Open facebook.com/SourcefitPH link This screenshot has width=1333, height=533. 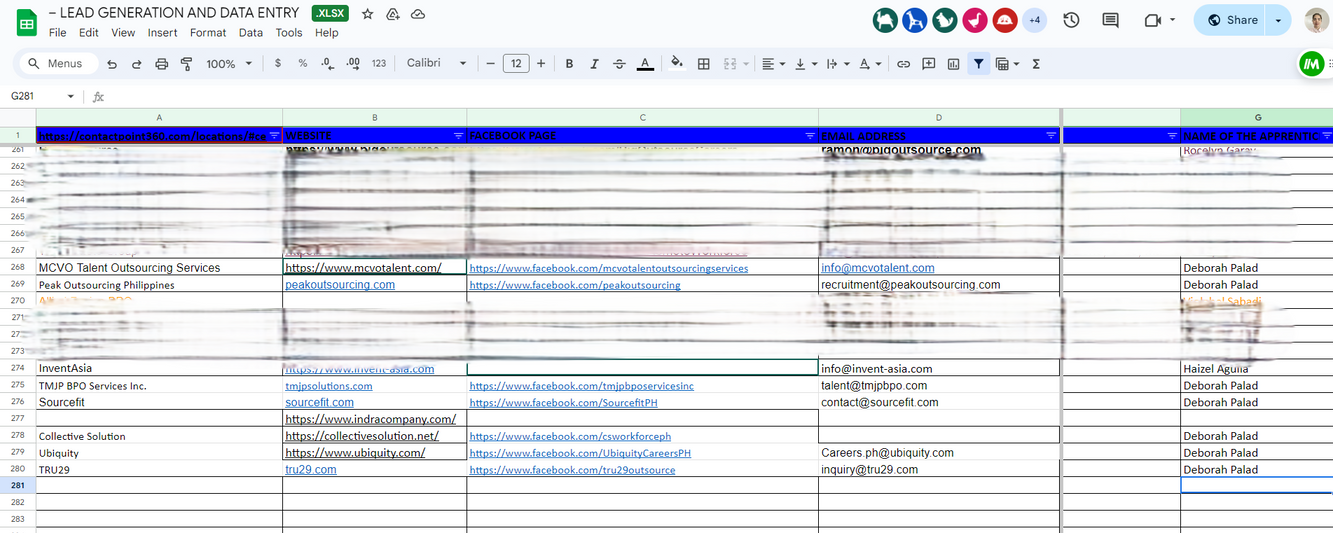(x=564, y=403)
